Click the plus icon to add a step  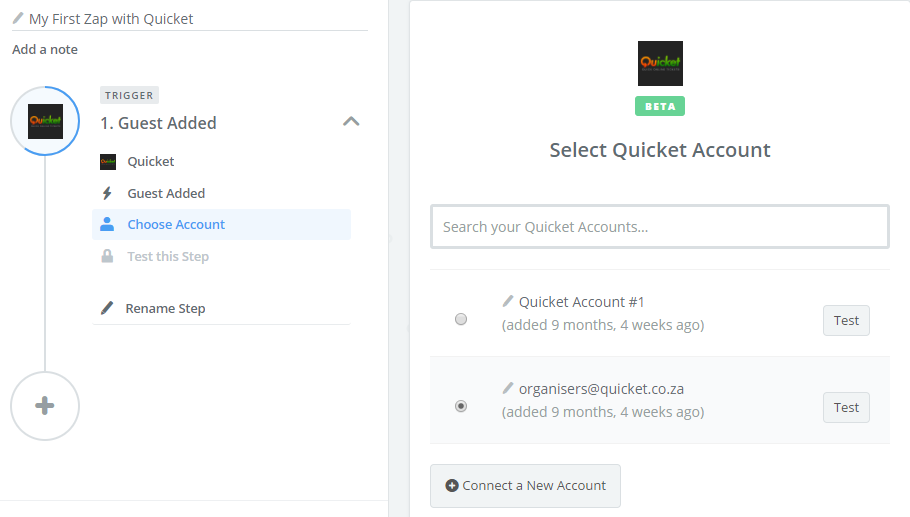[45, 405]
